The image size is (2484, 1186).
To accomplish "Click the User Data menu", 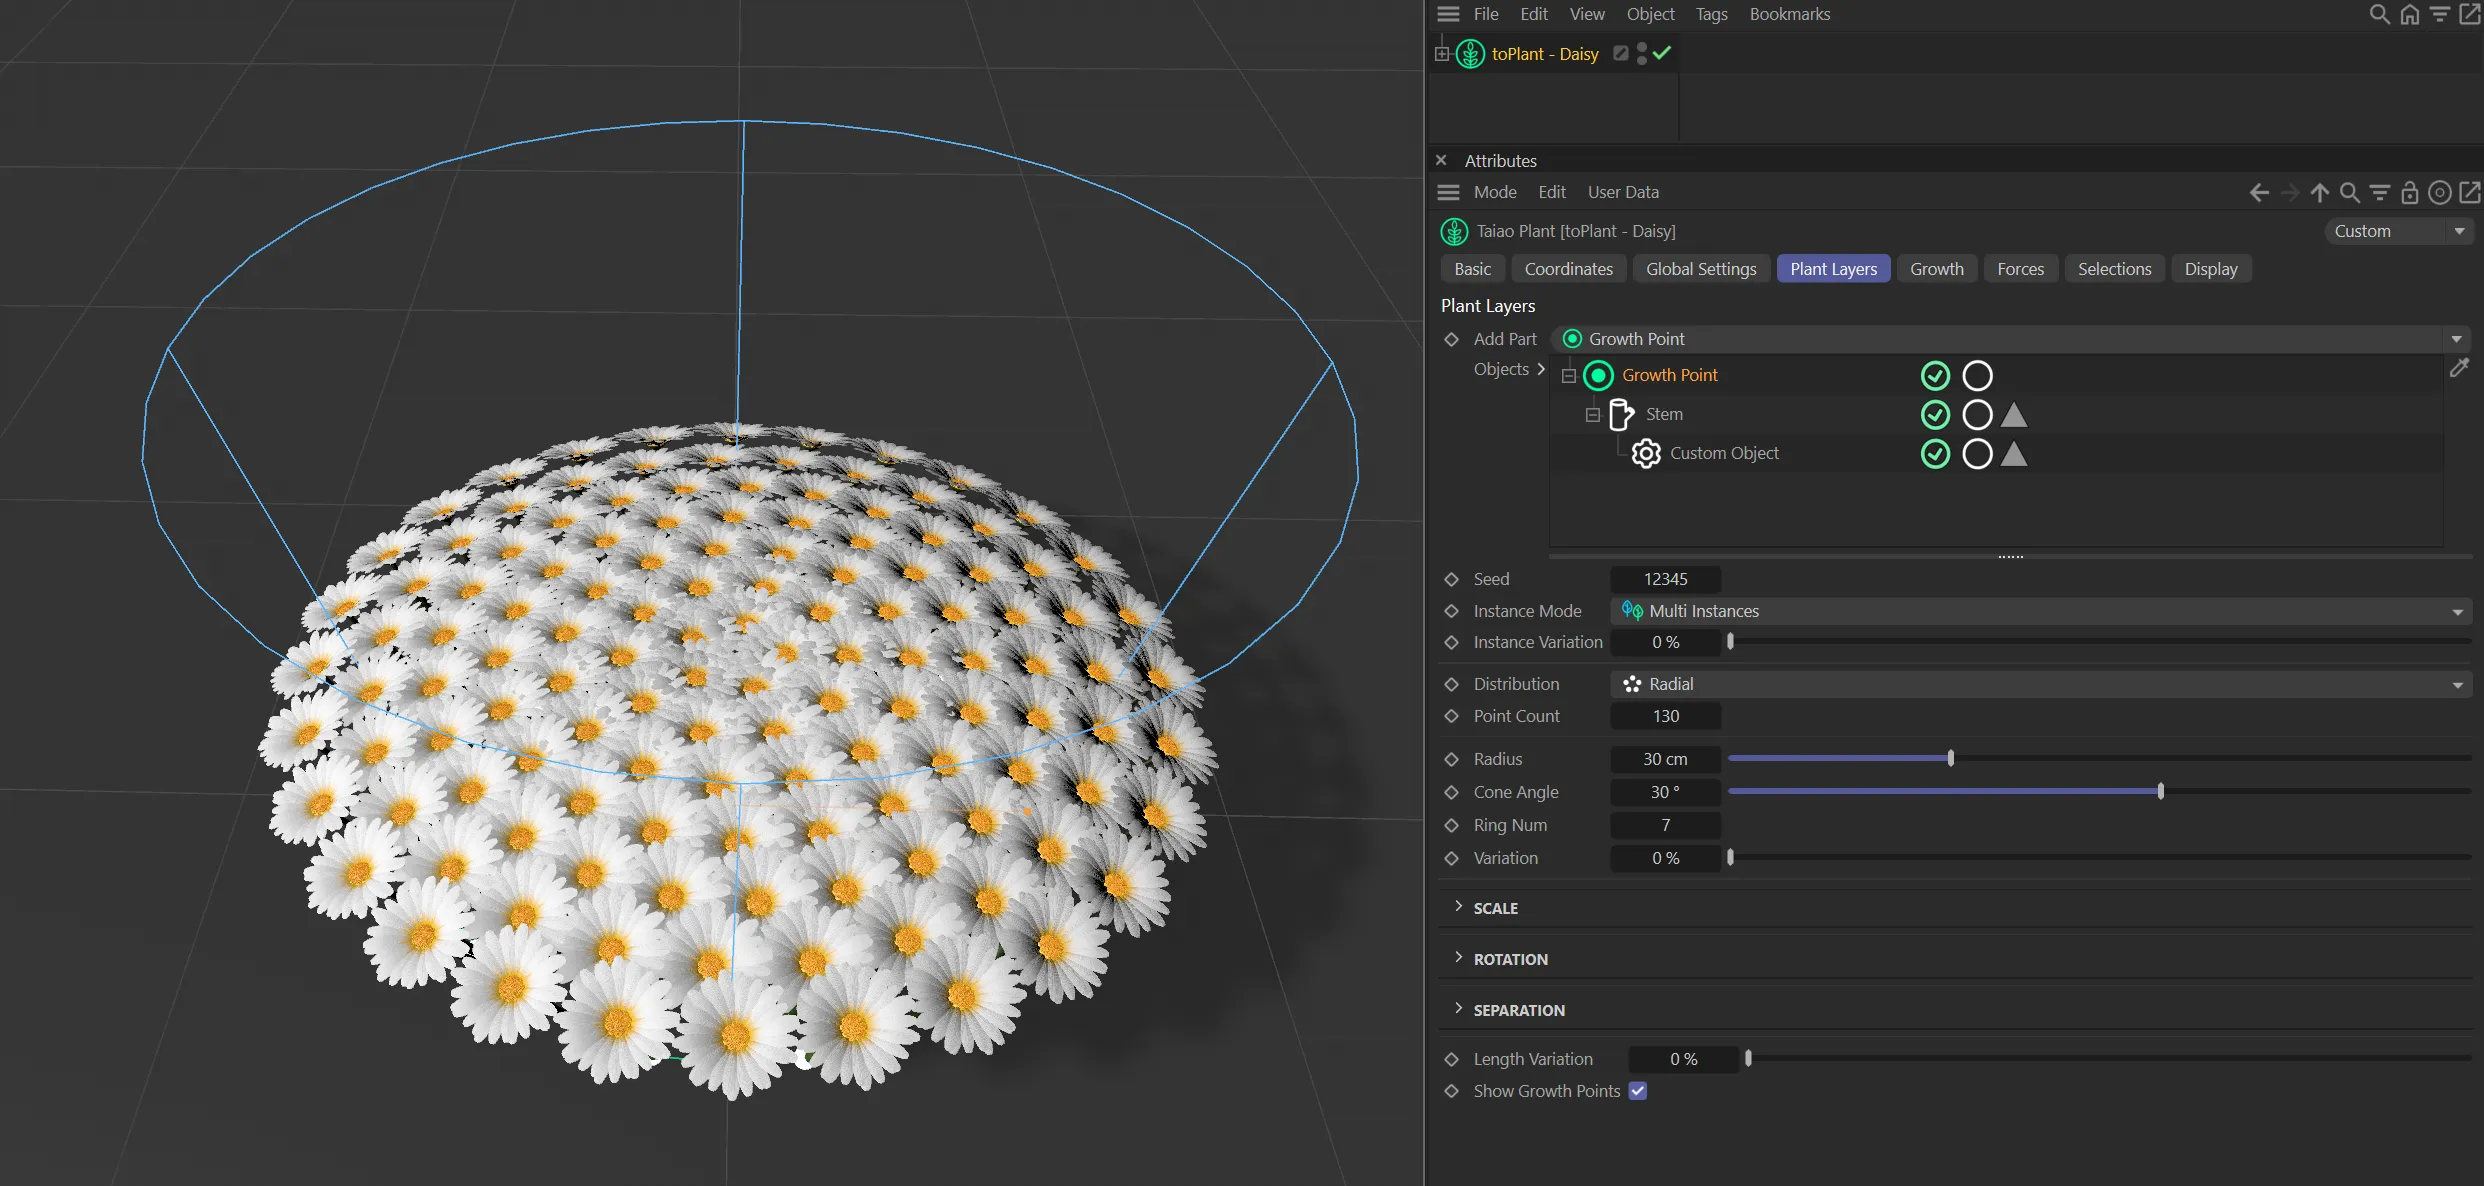I will coord(1622,192).
